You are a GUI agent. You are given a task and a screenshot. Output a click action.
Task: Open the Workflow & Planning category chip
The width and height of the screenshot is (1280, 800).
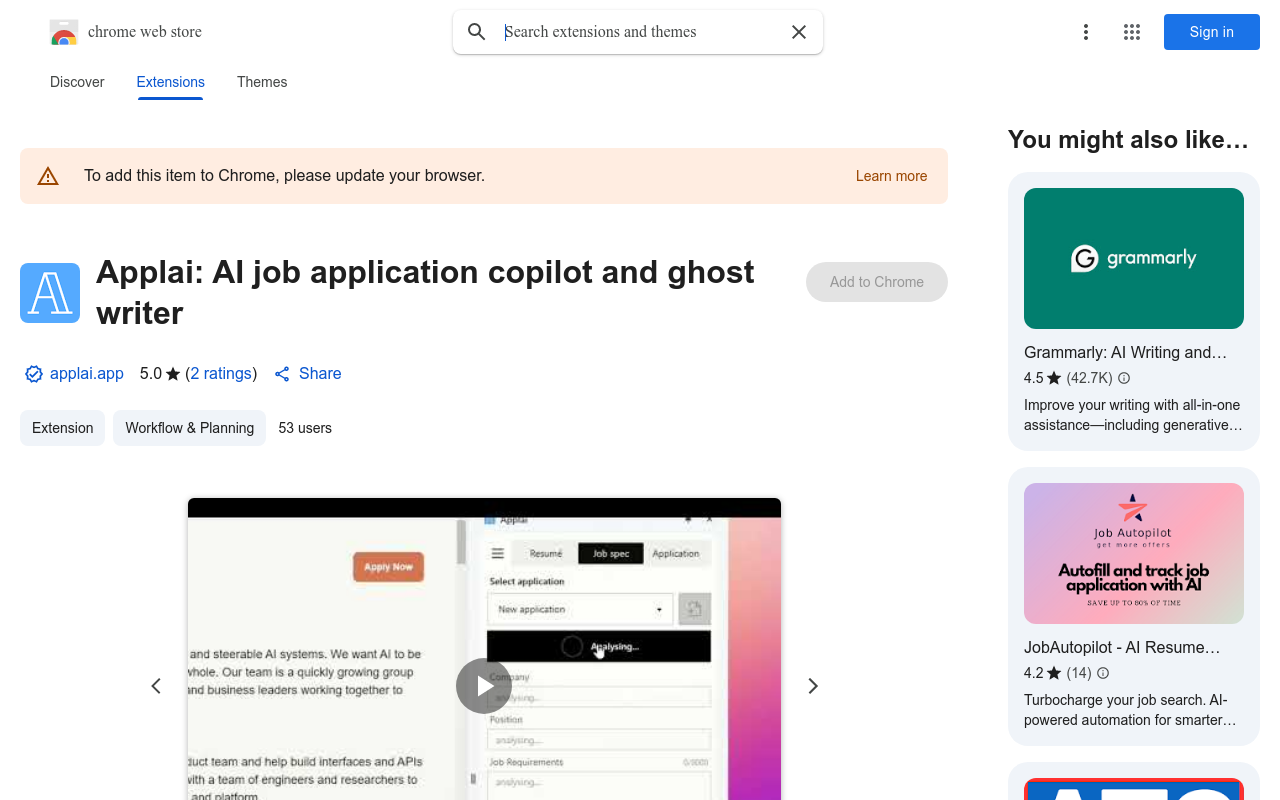click(190, 428)
